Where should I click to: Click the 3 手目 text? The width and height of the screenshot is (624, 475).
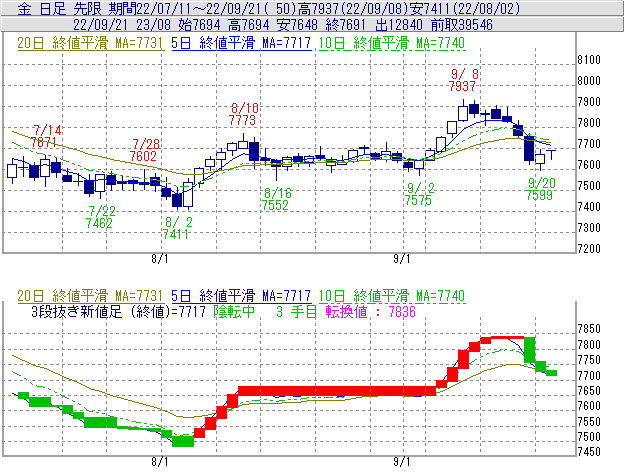[x=296, y=311]
